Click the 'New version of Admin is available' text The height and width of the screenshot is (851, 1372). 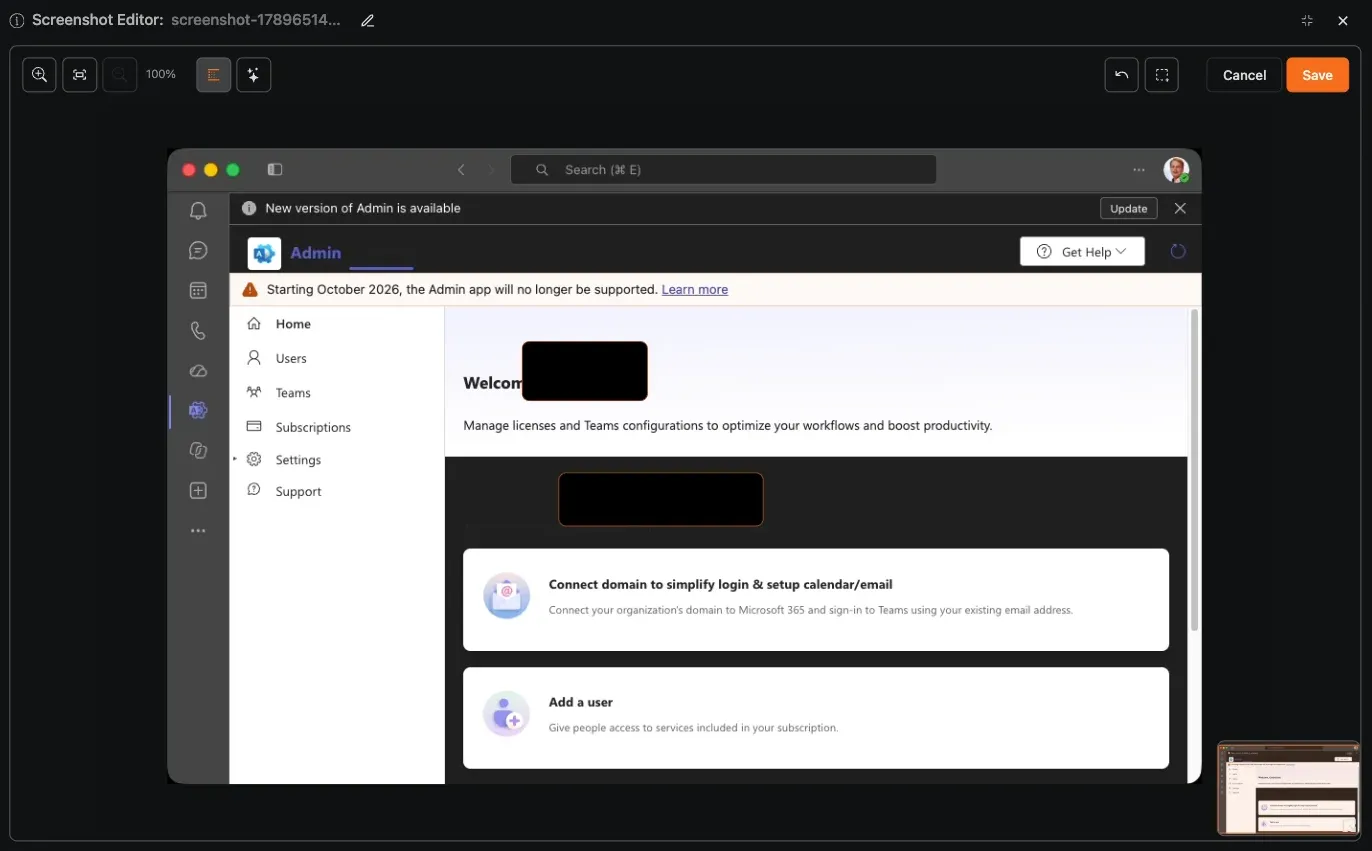click(x=363, y=208)
